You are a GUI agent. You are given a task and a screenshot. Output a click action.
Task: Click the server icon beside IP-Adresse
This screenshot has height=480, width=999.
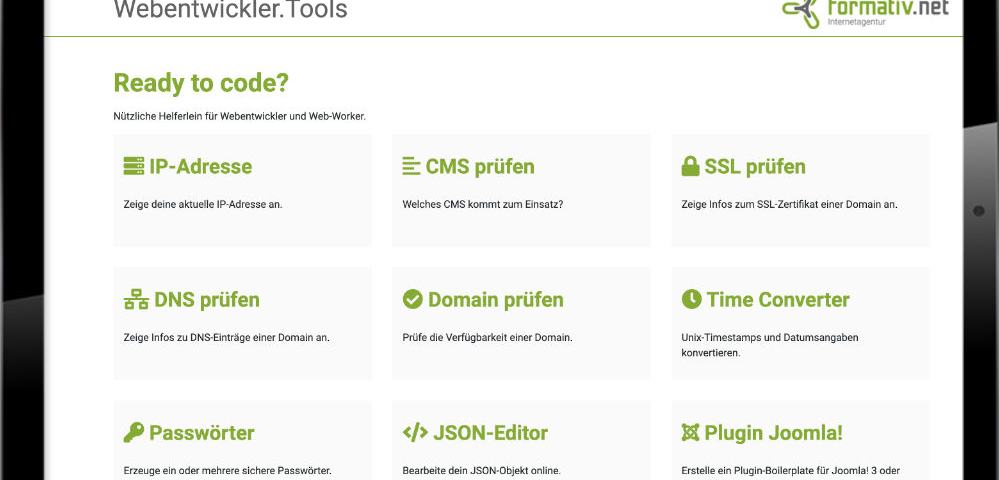pos(133,167)
